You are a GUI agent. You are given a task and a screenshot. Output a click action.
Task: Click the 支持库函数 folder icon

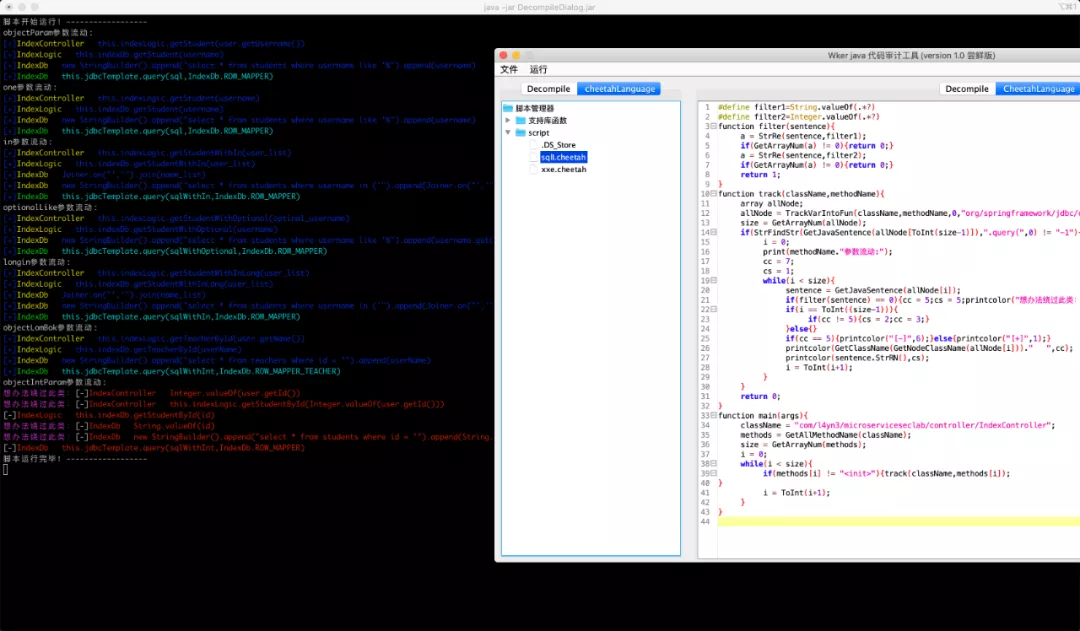pyautogui.click(x=521, y=121)
